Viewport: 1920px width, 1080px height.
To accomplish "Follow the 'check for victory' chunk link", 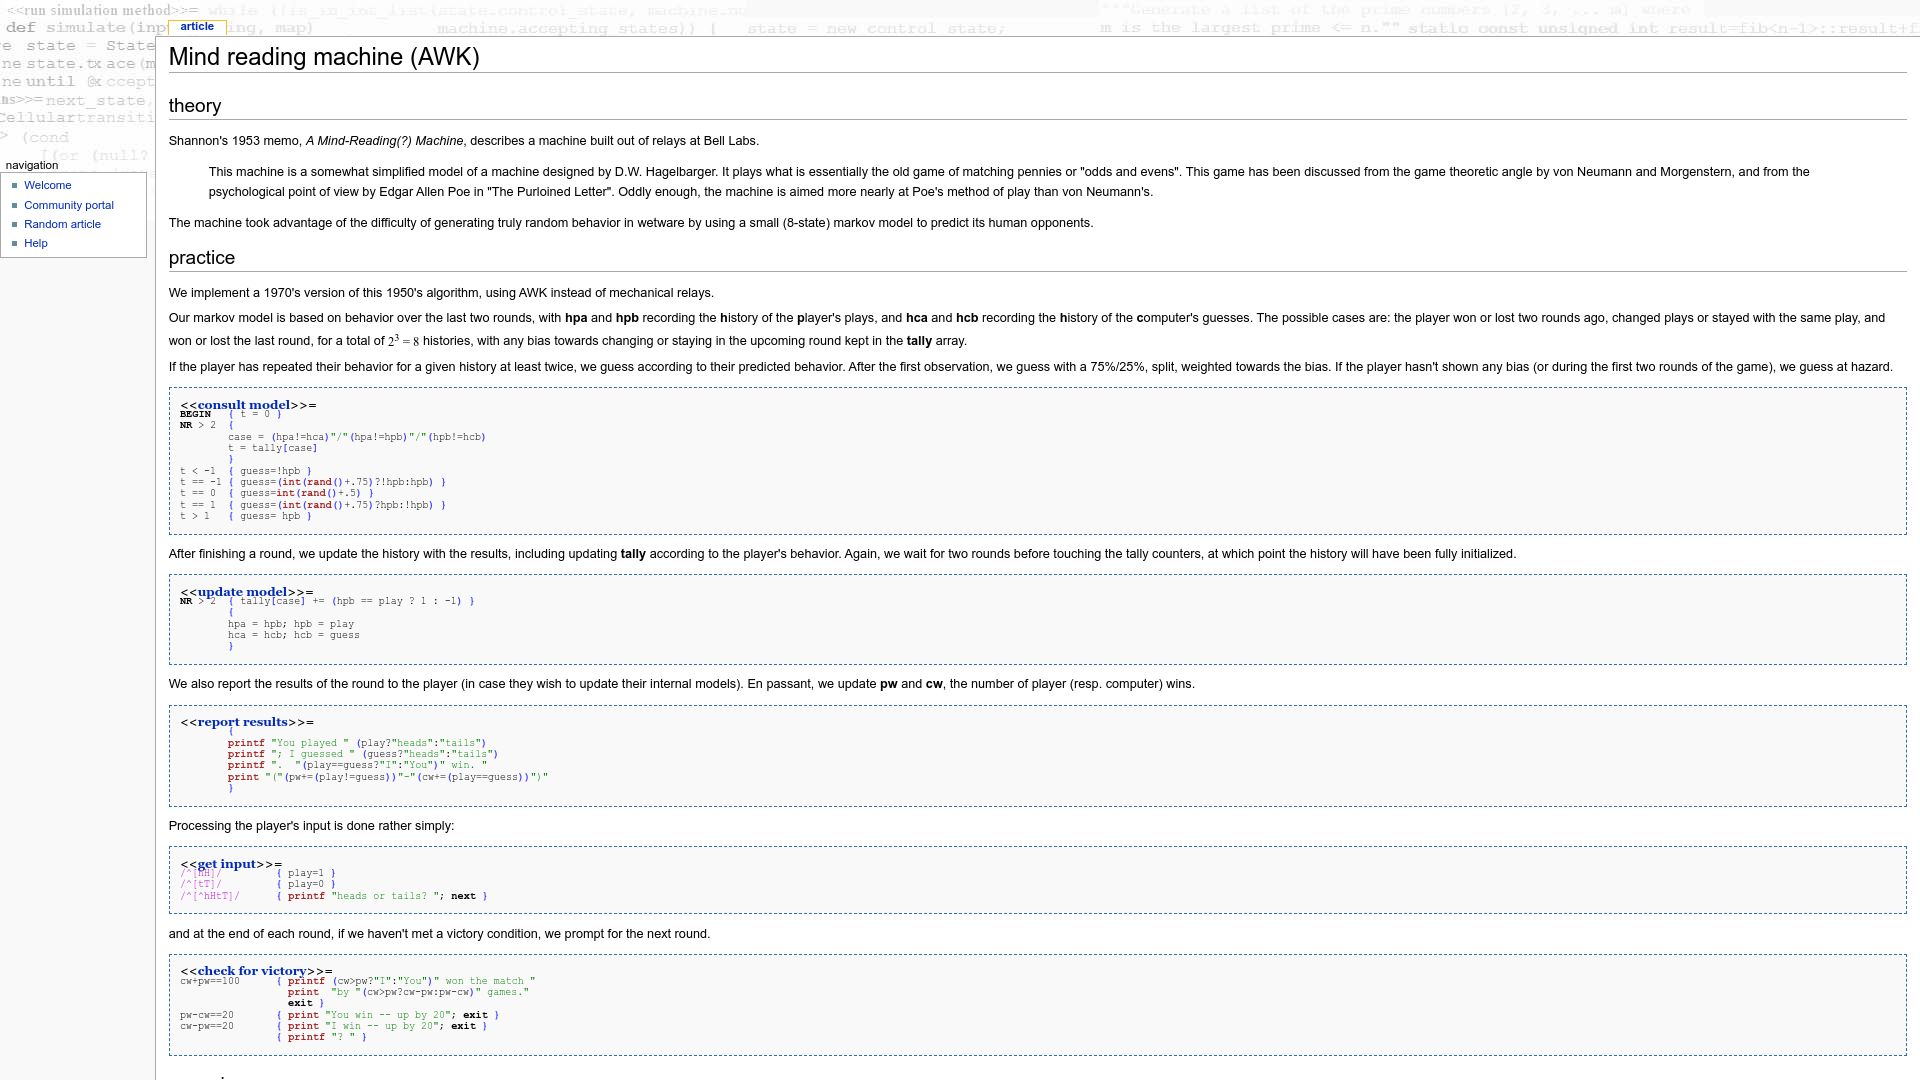I will point(252,971).
